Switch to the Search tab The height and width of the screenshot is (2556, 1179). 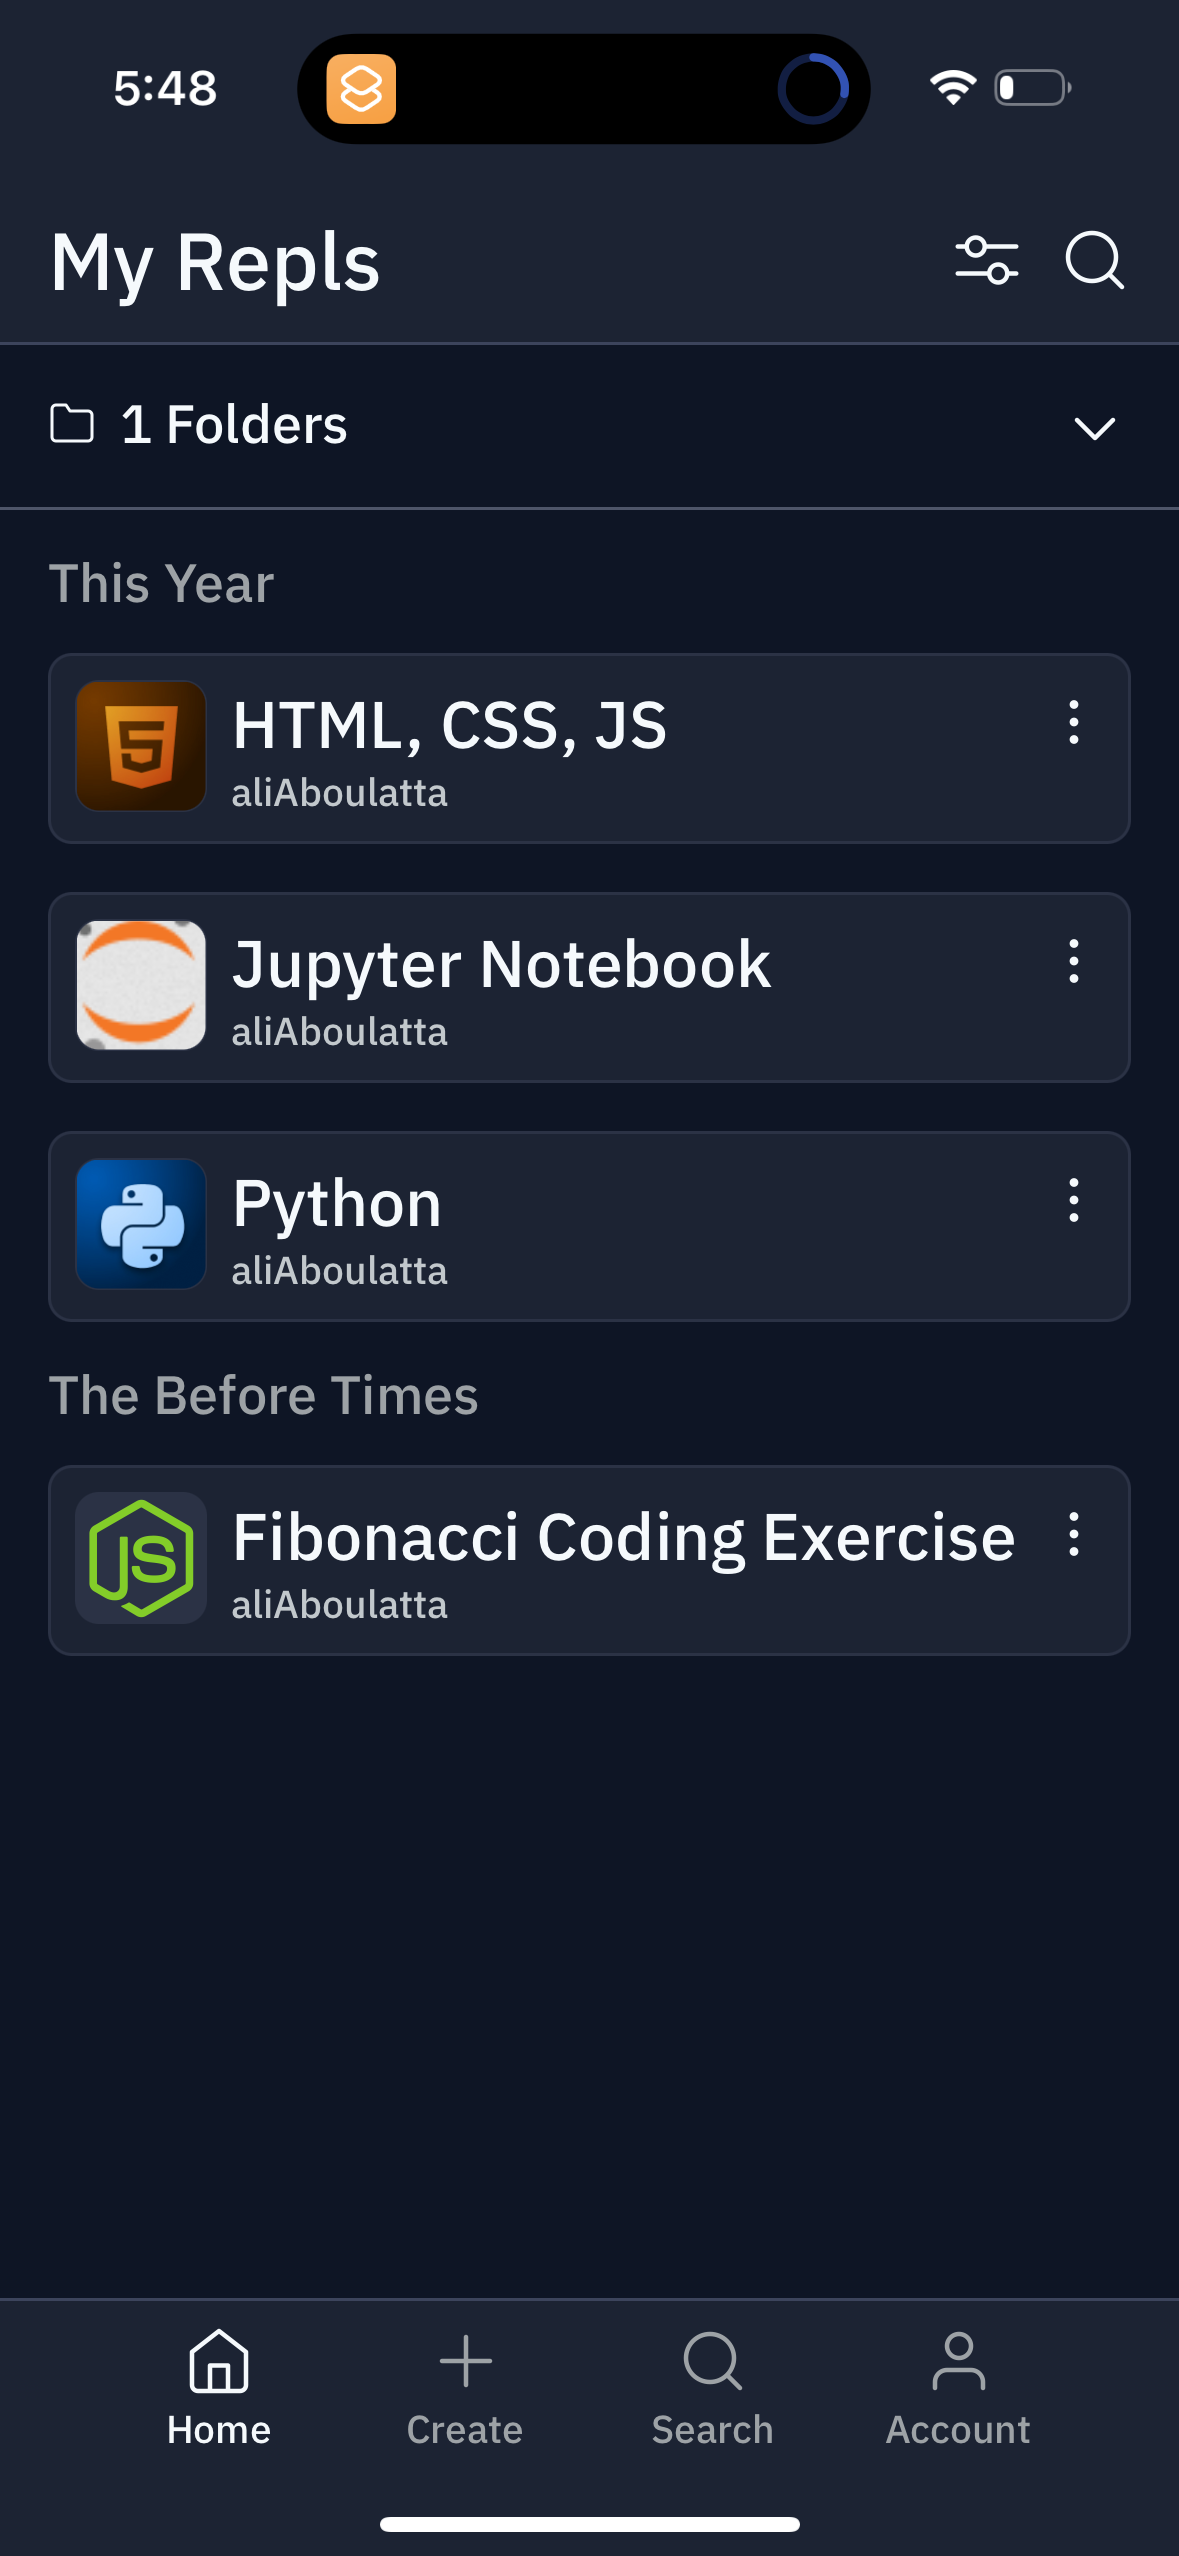tap(712, 2386)
